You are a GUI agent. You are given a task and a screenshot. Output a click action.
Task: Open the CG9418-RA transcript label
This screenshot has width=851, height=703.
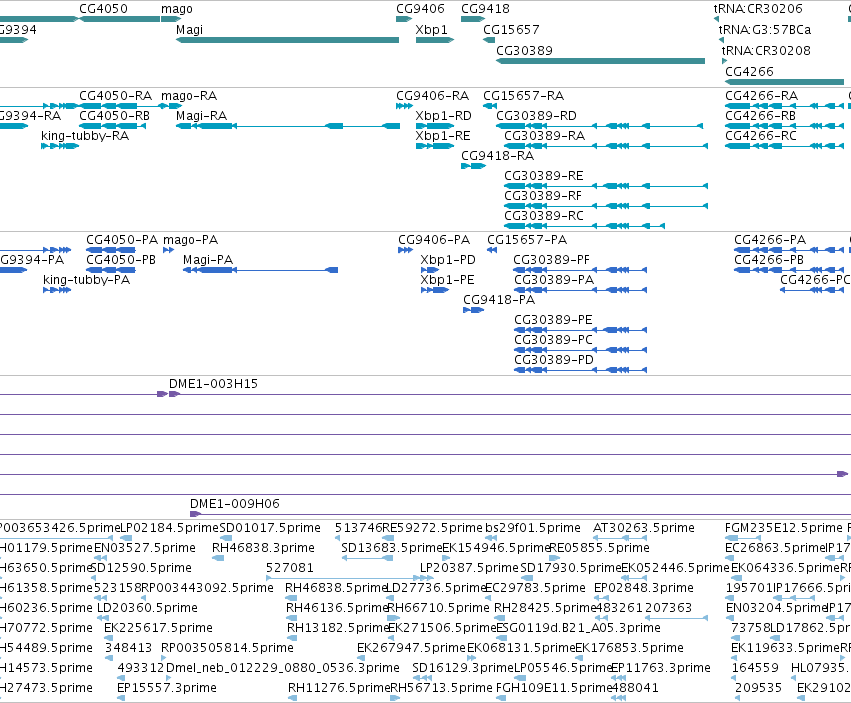click(x=498, y=156)
